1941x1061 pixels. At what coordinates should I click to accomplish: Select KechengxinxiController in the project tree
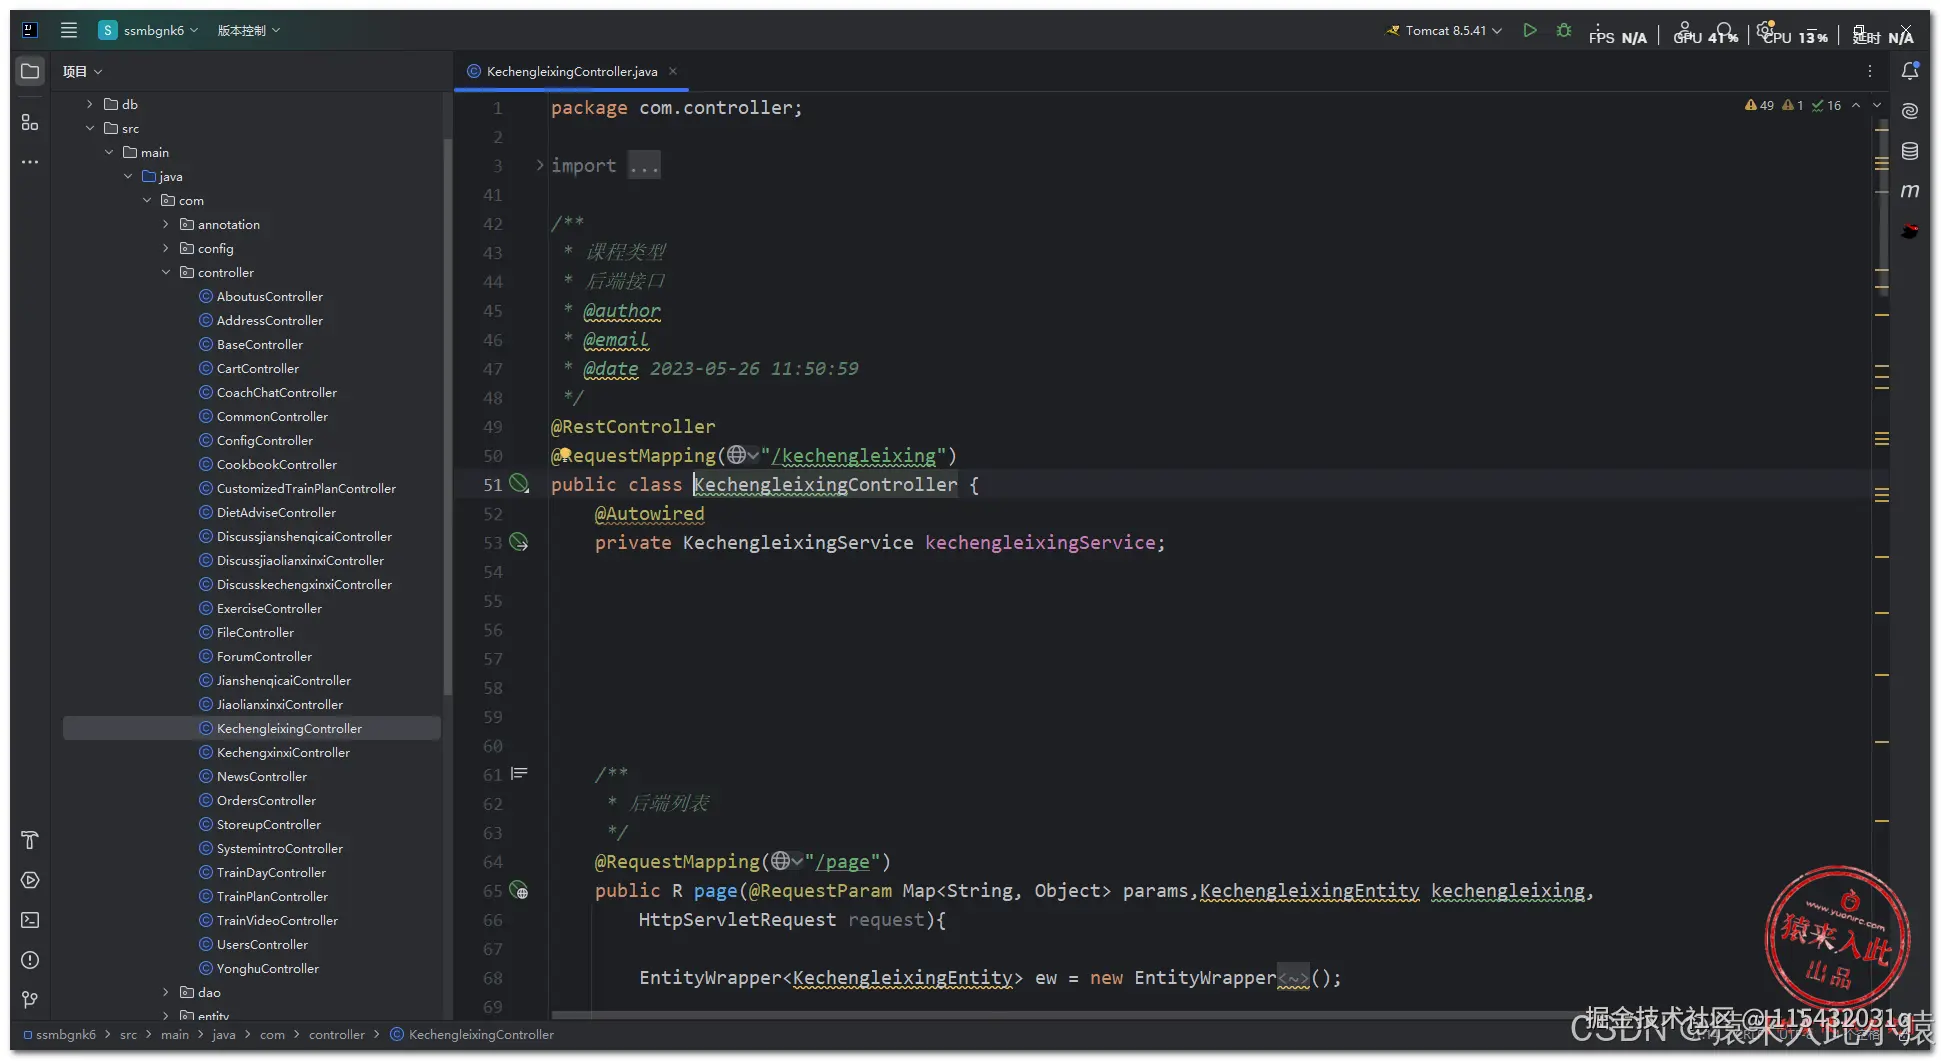pos(283,752)
